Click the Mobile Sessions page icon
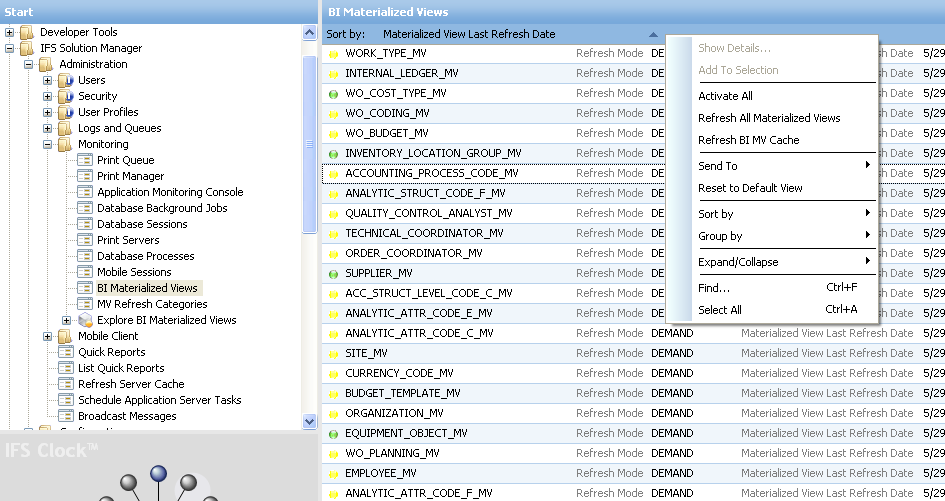 85,272
